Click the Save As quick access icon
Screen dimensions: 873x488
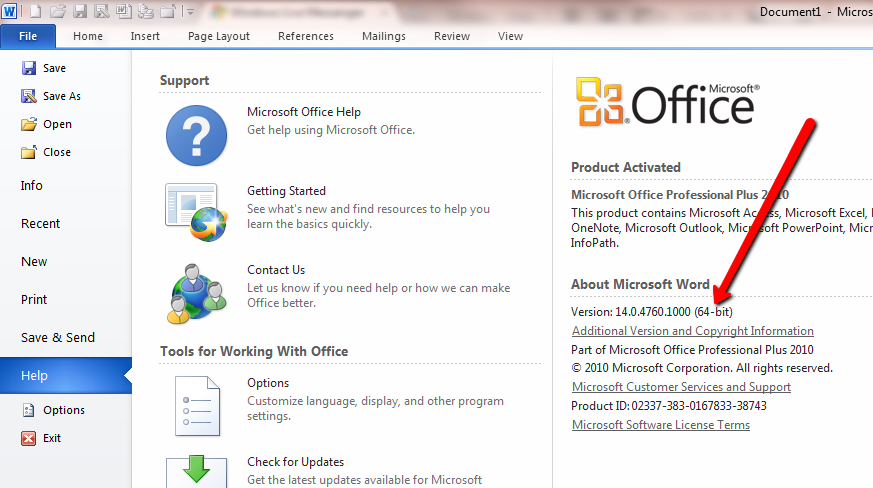click(x=101, y=11)
